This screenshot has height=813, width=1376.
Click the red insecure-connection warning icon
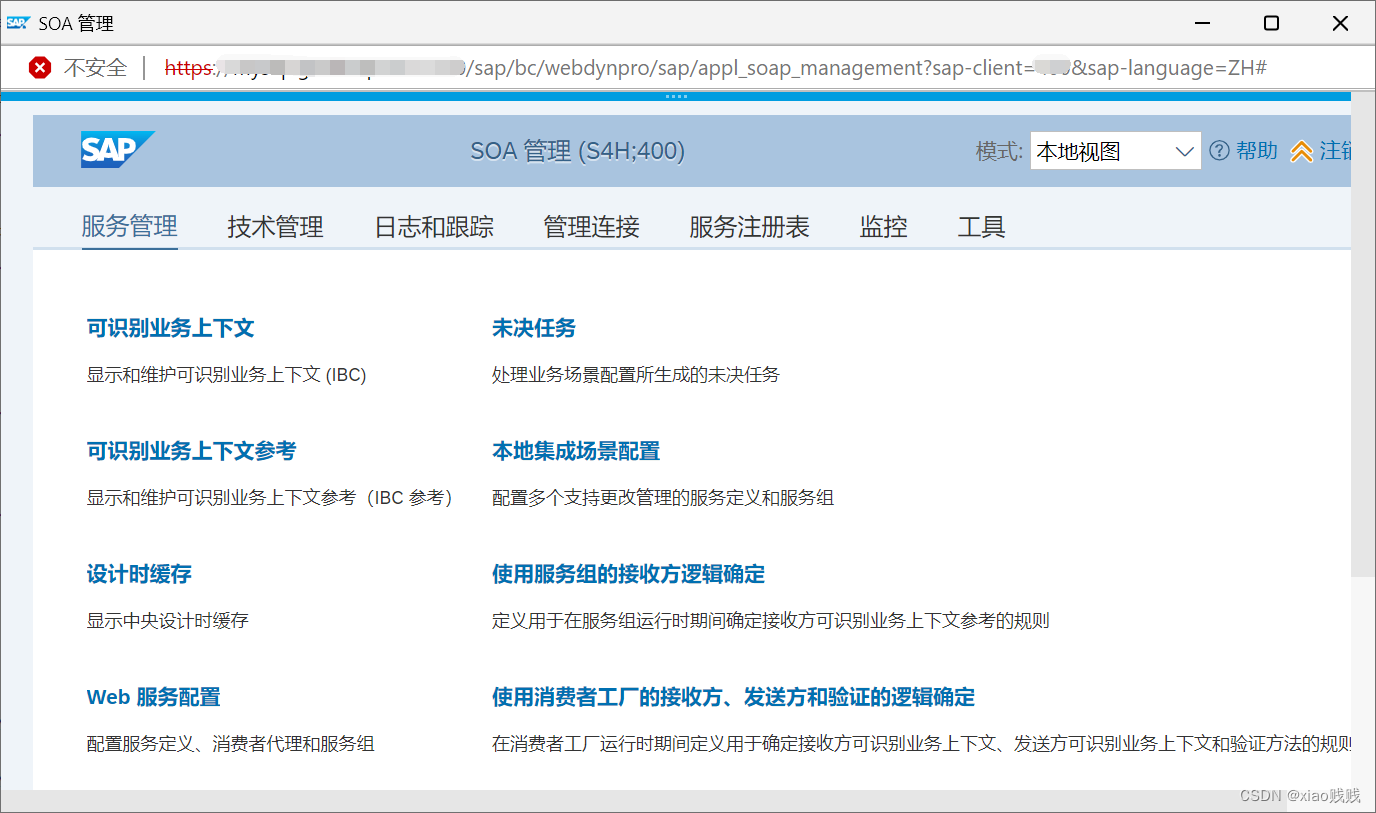(40, 68)
